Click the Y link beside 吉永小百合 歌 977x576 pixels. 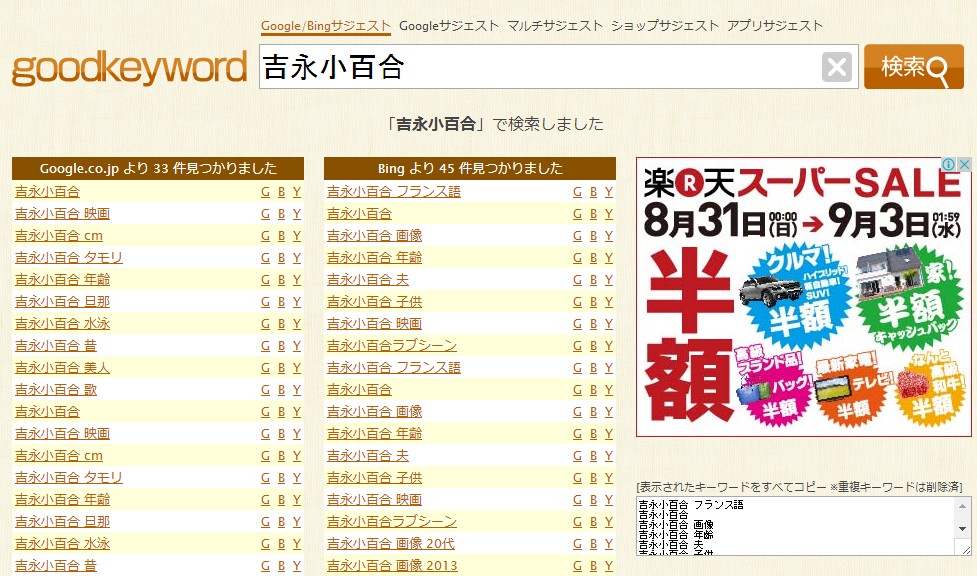[x=297, y=390]
